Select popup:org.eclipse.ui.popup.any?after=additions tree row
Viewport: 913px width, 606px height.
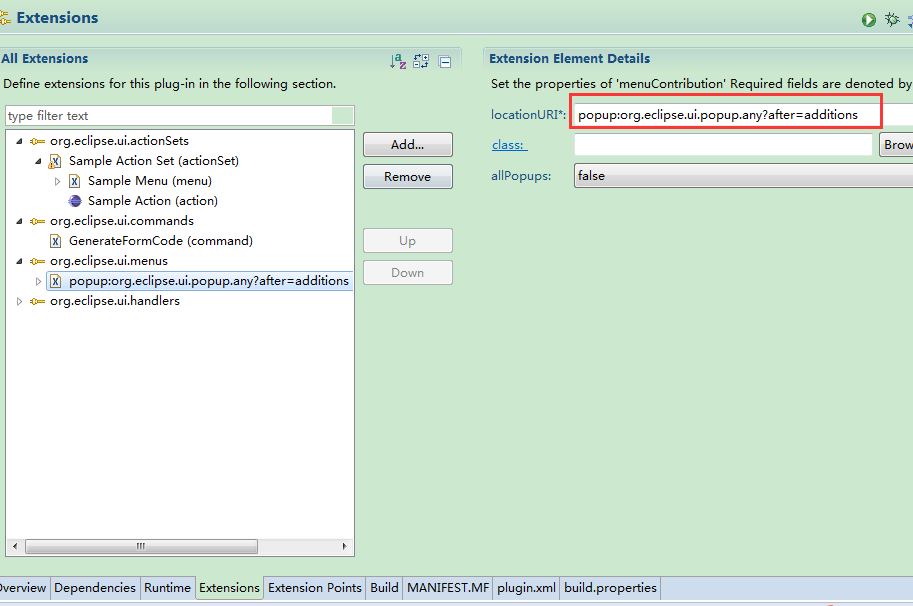(200, 281)
